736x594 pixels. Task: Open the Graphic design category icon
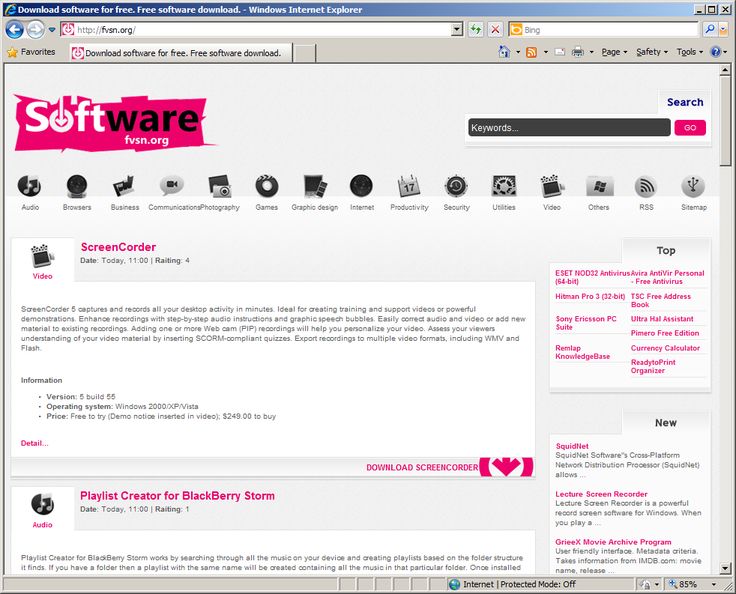click(314, 186)
